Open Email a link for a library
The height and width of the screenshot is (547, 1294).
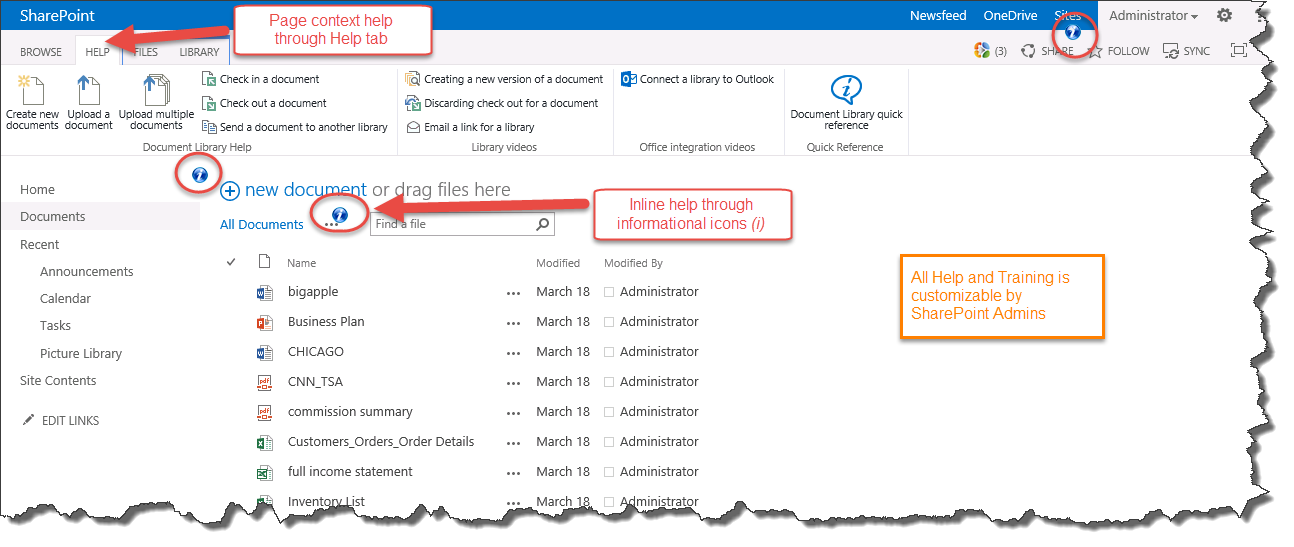tap(470, 127)
